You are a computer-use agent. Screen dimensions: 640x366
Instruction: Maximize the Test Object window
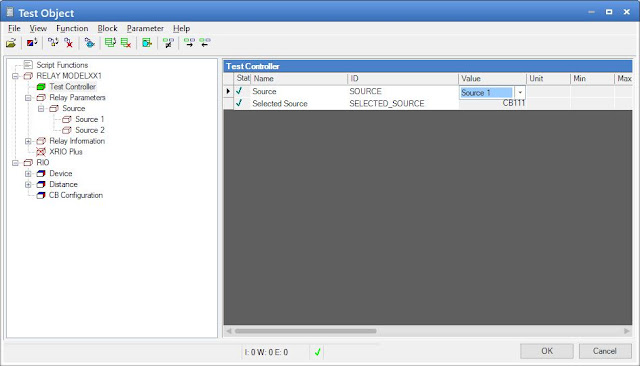click(x=609, y=12)
